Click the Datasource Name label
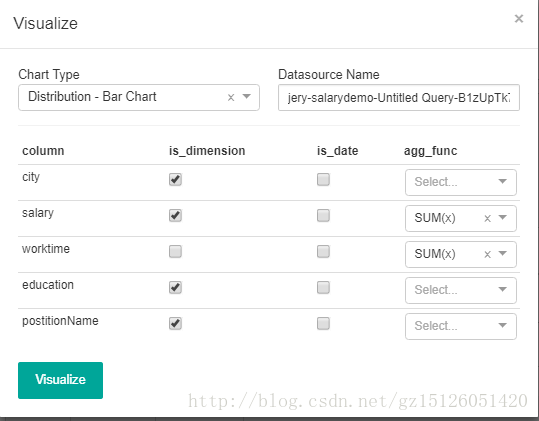 tap(329, 75)
